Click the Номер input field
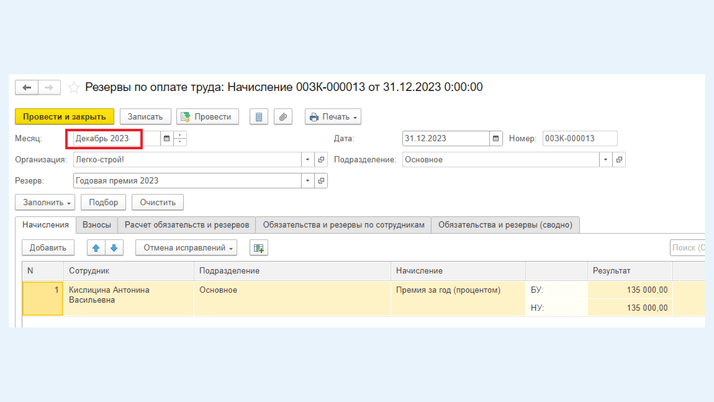The width and height of the screenshot is (714, 402). (x=579, y=139)
